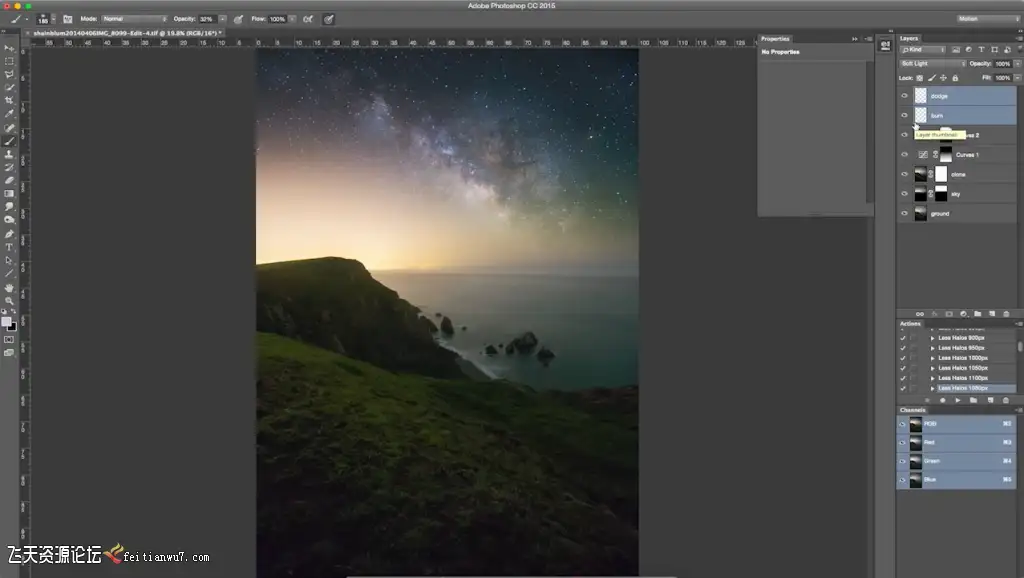The image size is (1024, 578).
Task: Select the Type tool in the toolbar
Action: pos(9,246)
